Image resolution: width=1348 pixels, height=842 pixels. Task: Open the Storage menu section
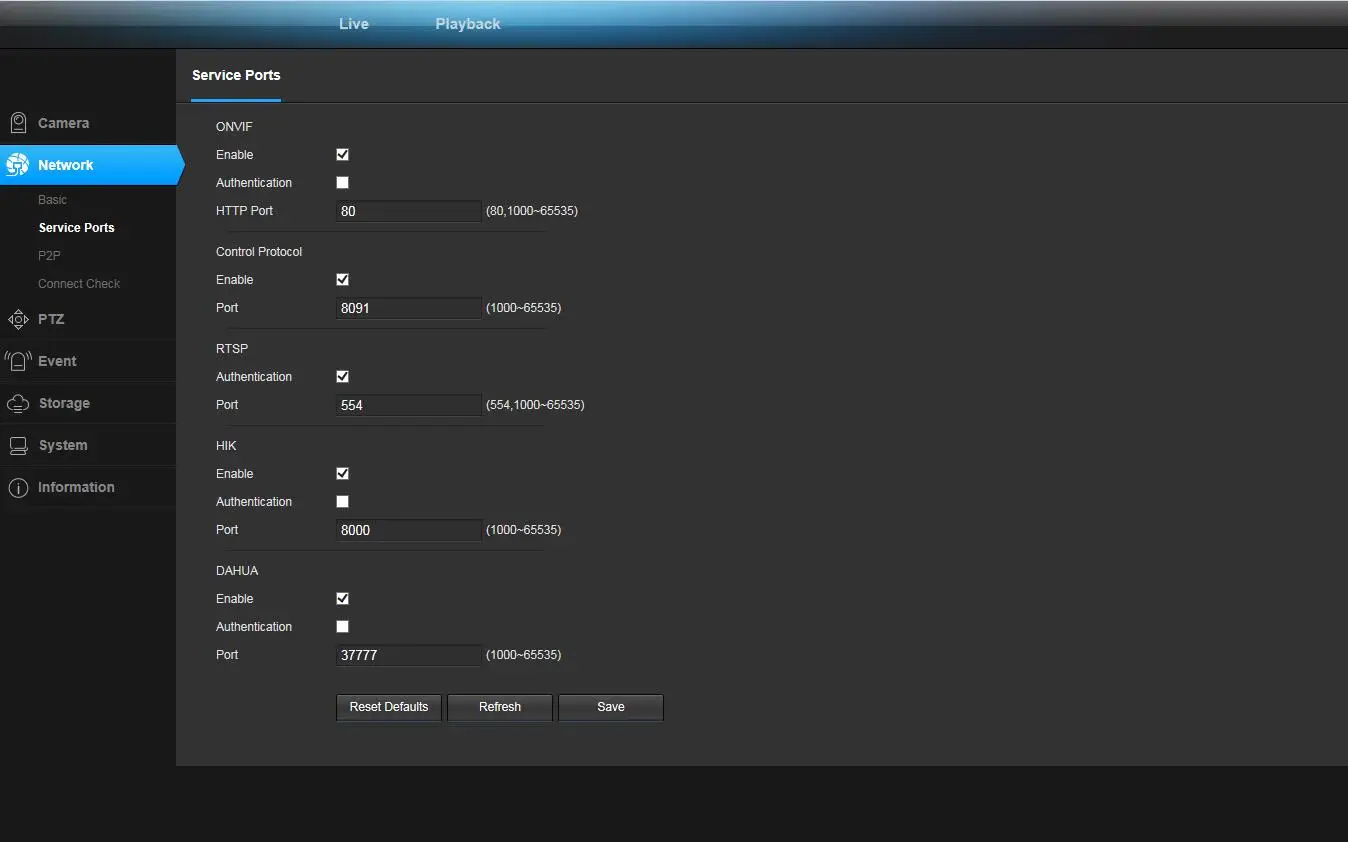point(88,403)
